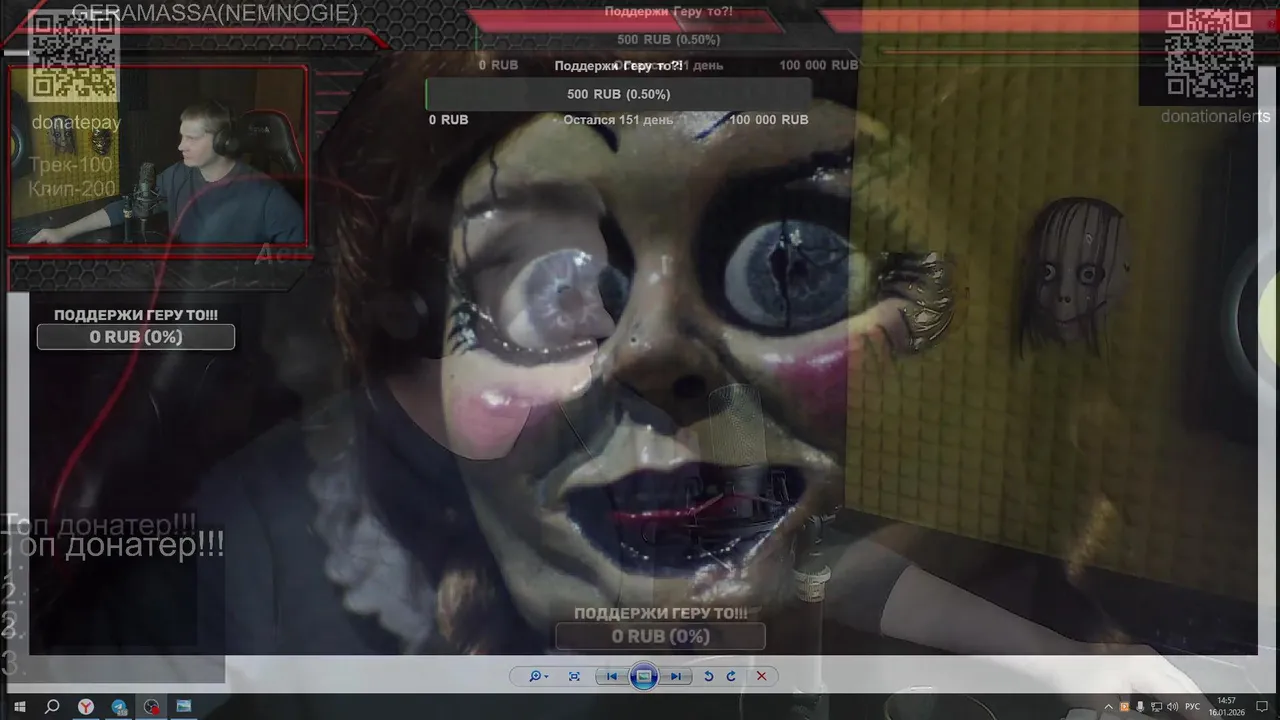The width and height of the screenshot is (1280, 720).
Task: Go to previous image in viewer
Action: click(611, 676)
